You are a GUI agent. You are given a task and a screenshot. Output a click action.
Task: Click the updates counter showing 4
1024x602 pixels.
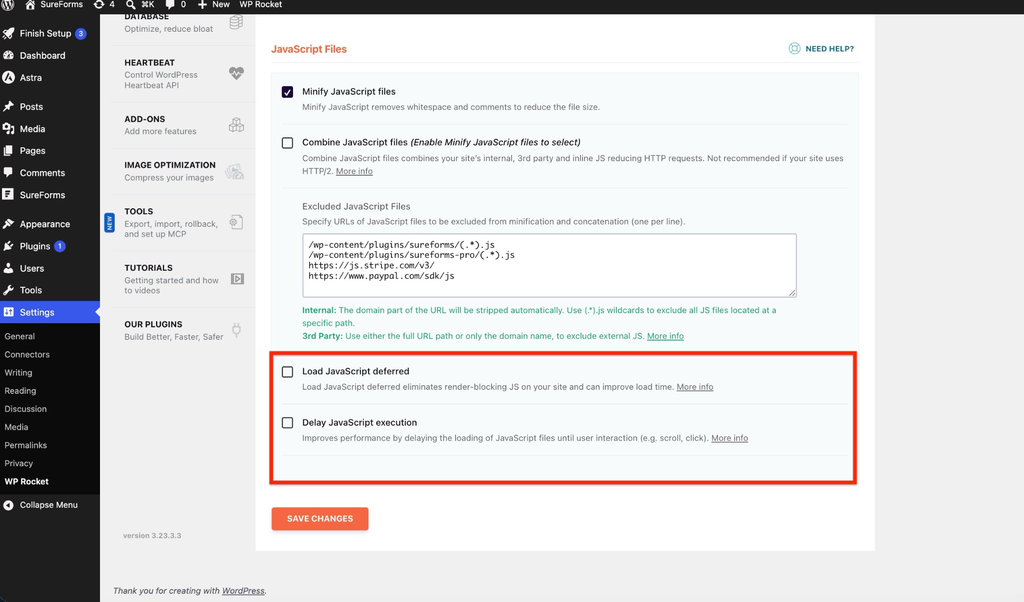pos(104,5)
